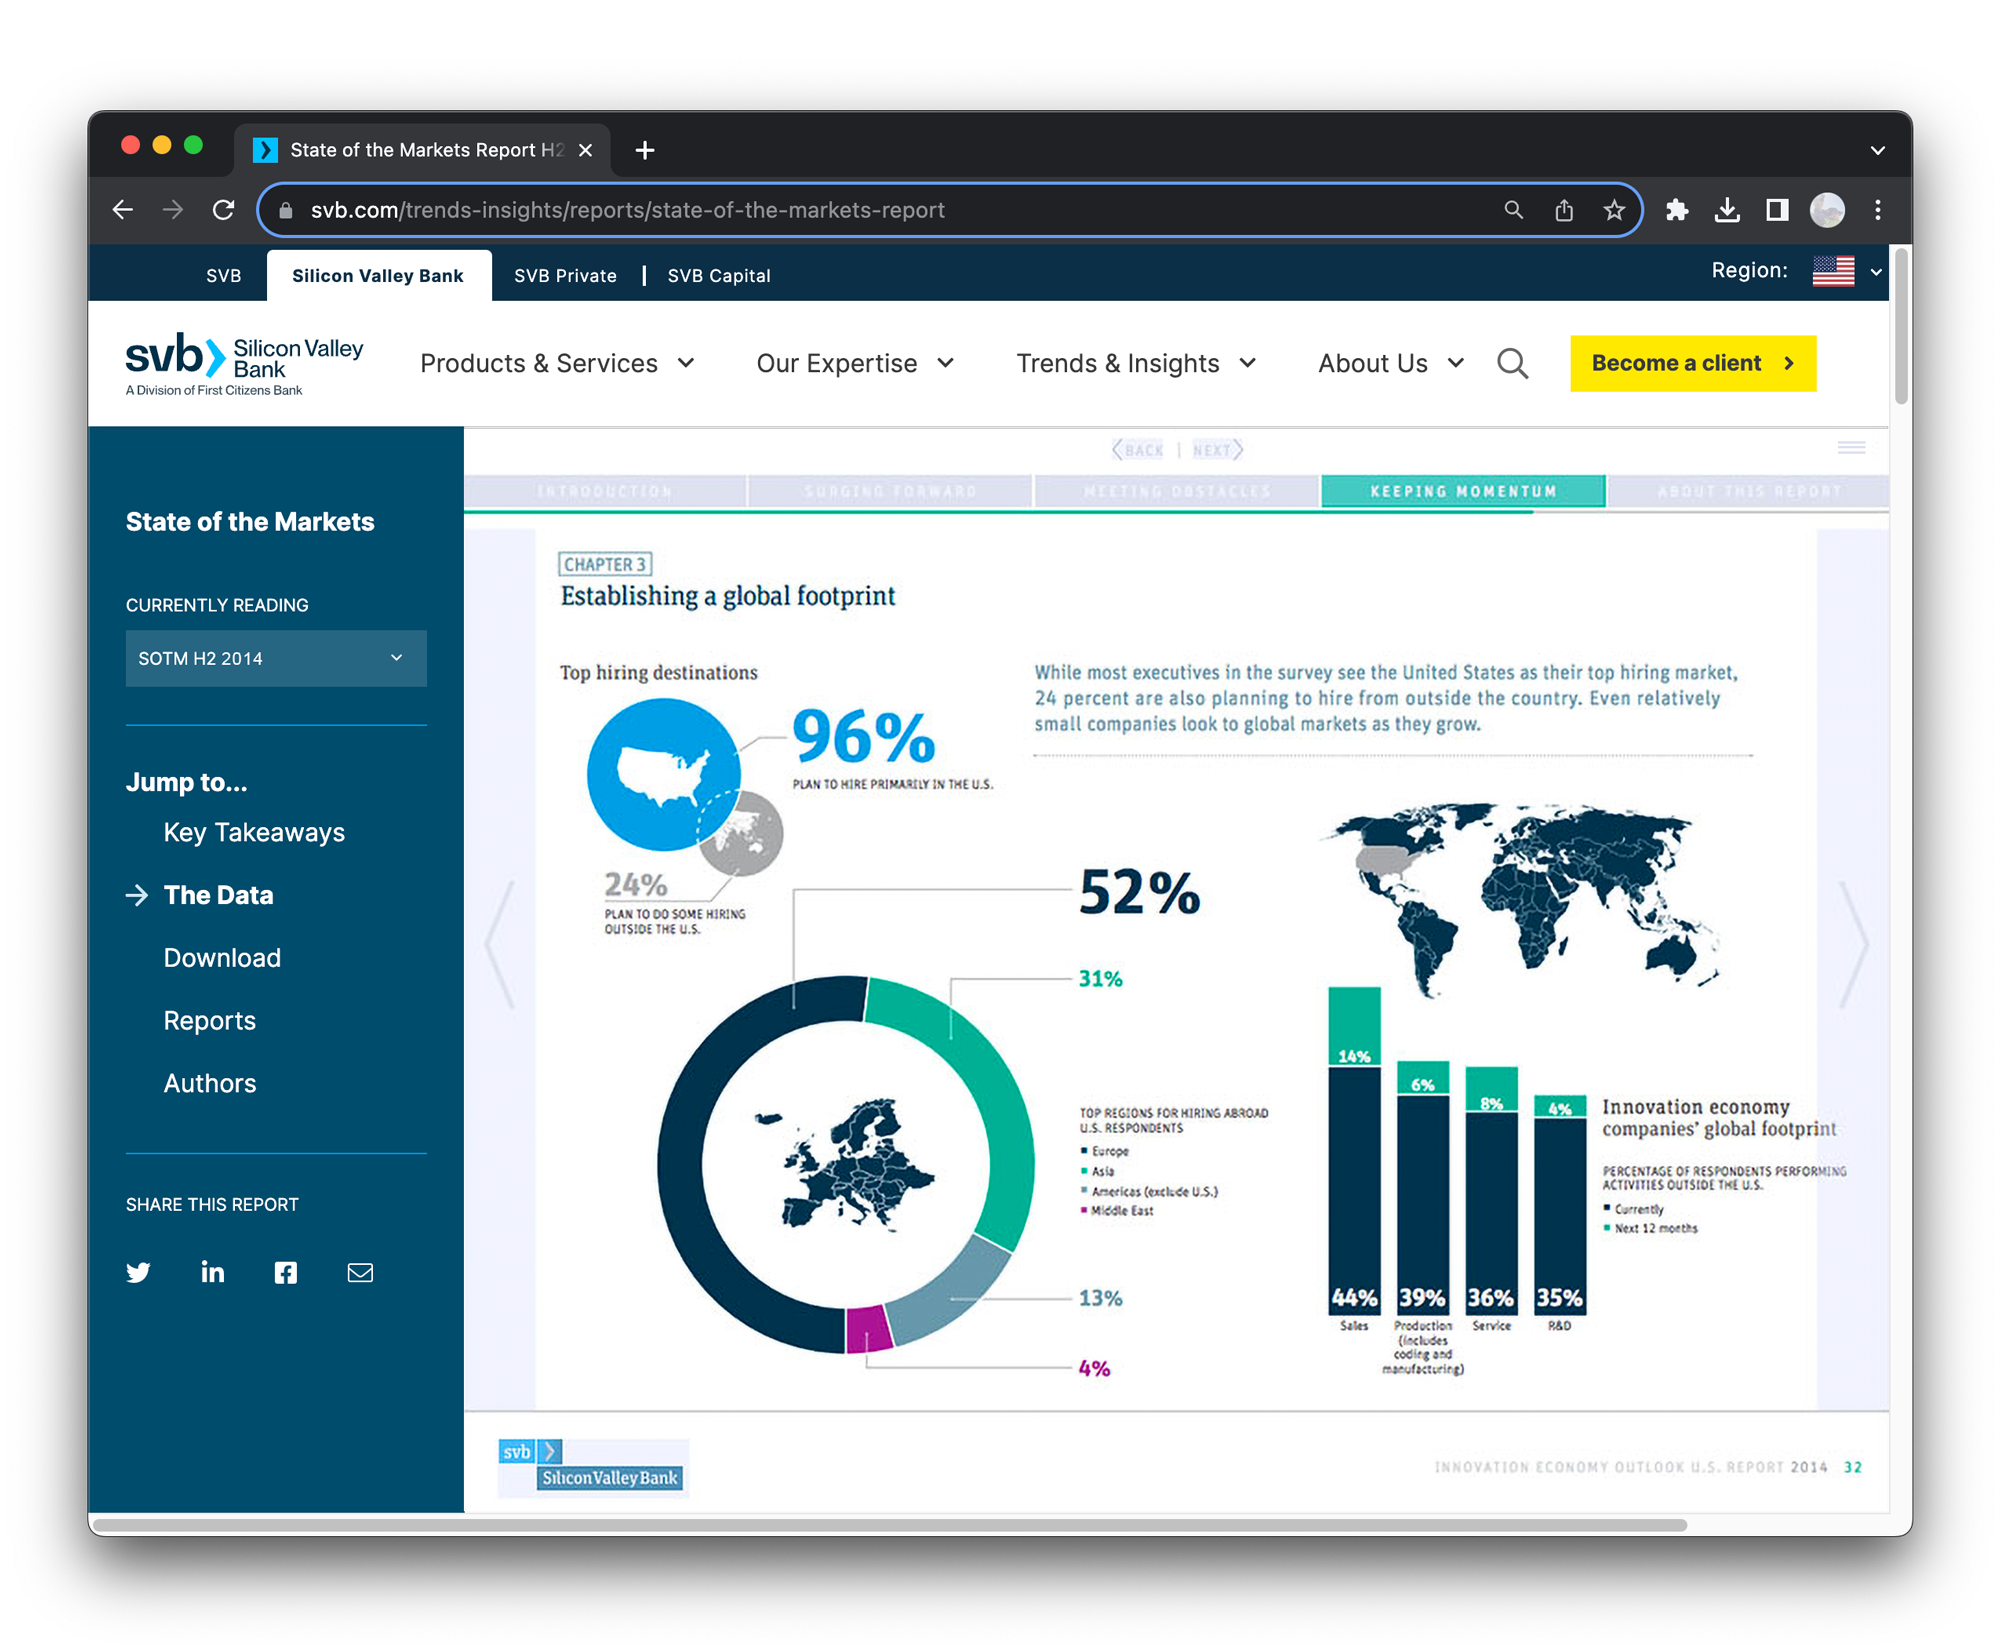
Task: Toggle the browser side panel icon
Action: [x=1777, y=210]
